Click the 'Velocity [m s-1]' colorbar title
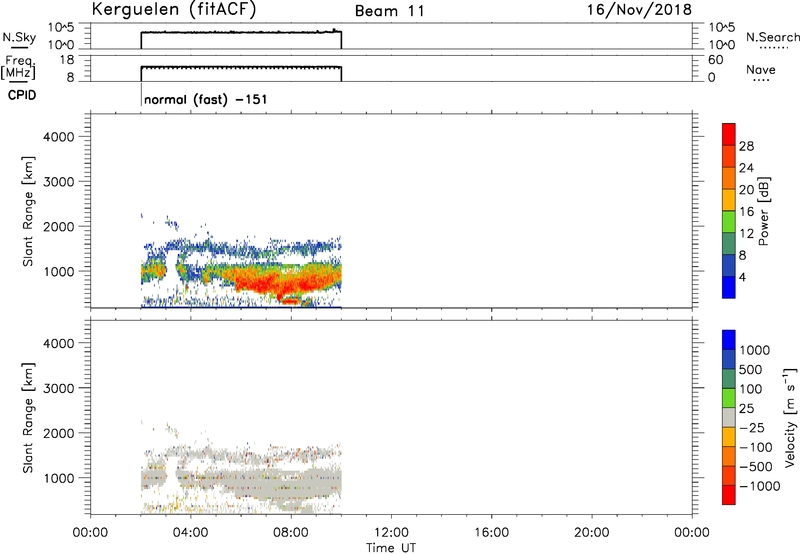 (x=790, y=417)
